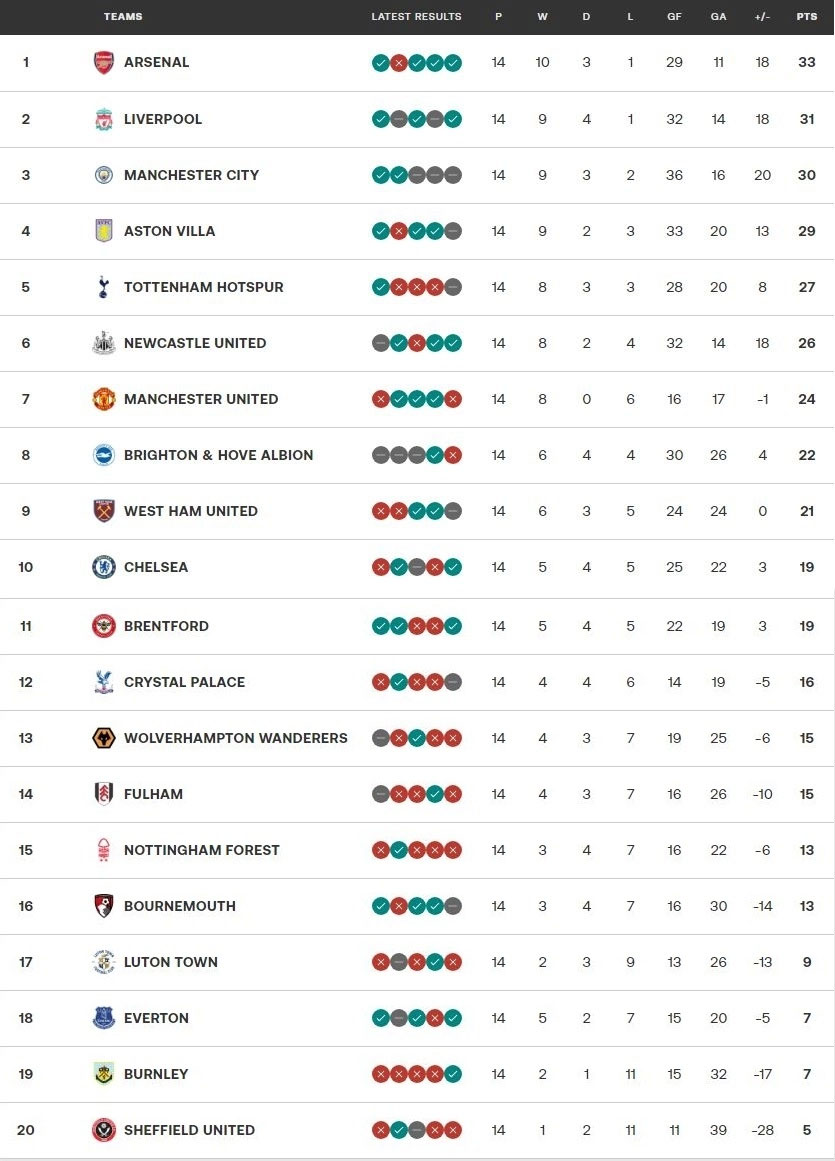
Task: Click the Arsenal club crest
Action: pyautogui.click(x=104, y=62)
